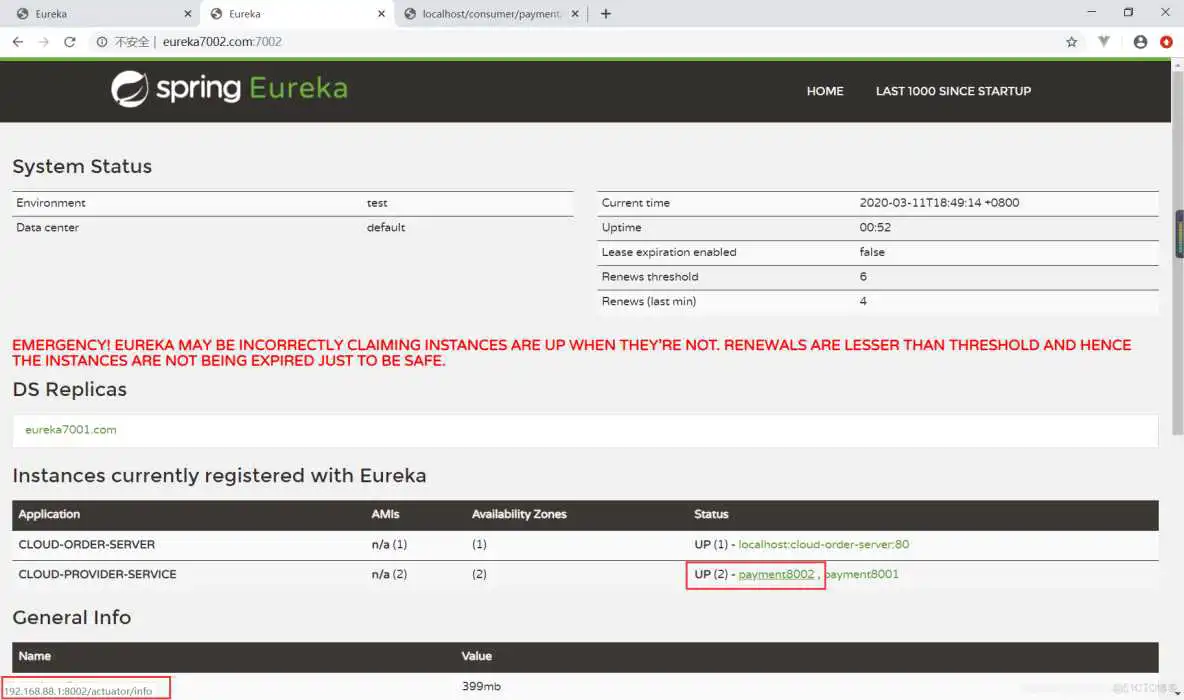Open the user profile icon
This screenshot has height=700, width=1184.
point(1140,42)
